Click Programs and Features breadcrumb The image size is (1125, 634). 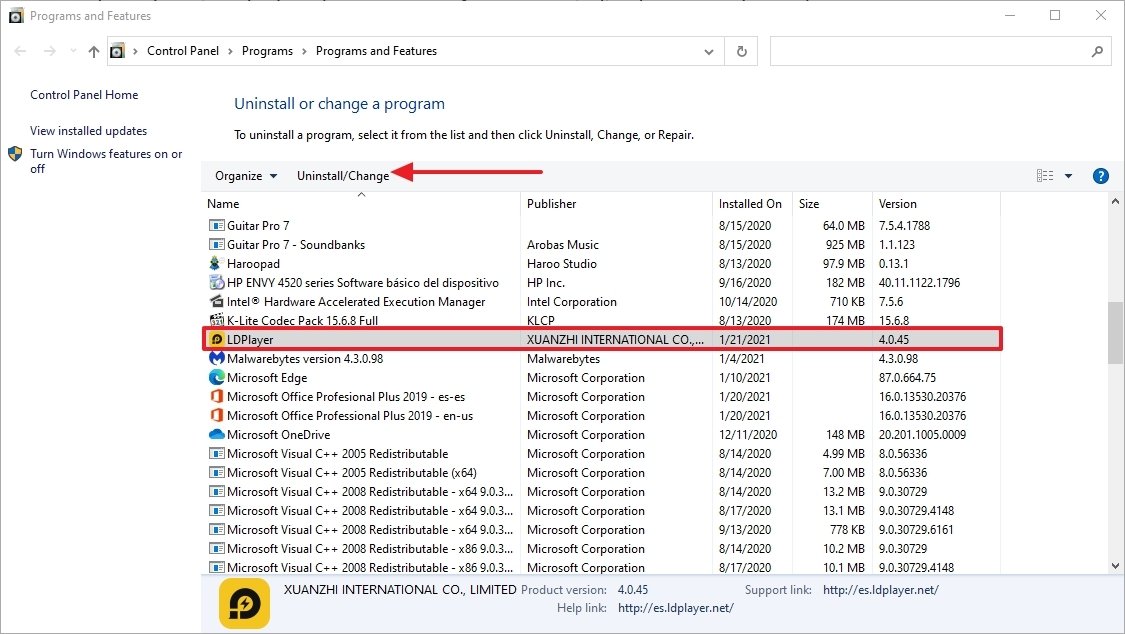pos(376,51)
